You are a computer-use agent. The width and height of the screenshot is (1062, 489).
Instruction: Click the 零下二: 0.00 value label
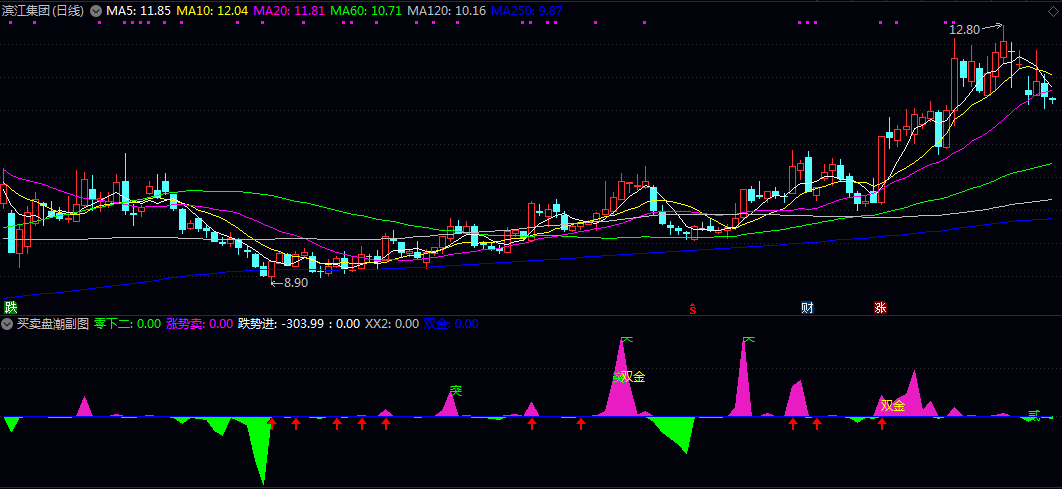tap(127, 324)
